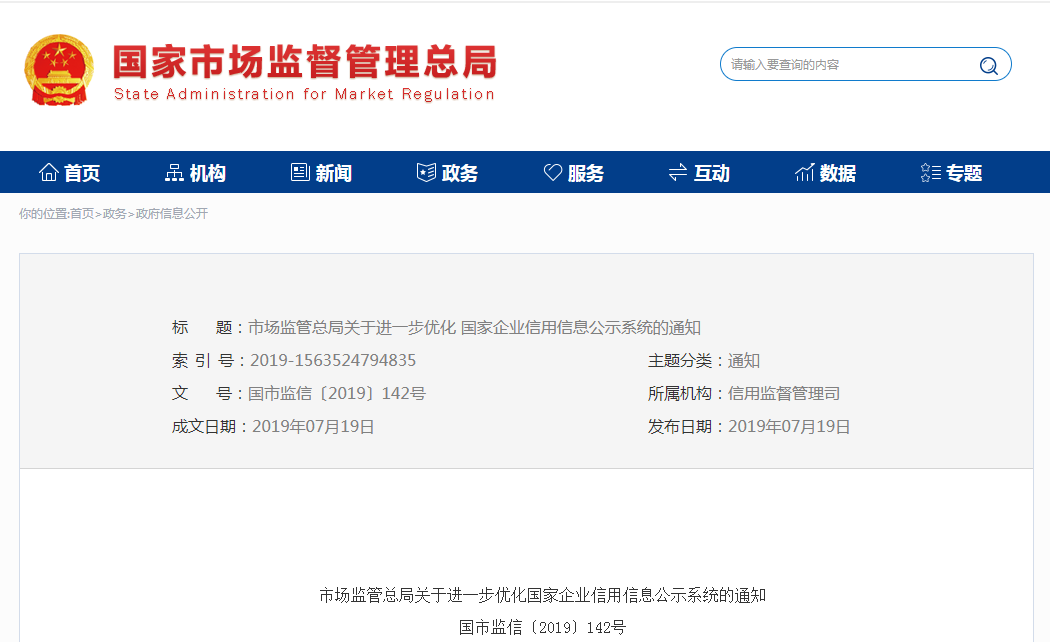1050x642 pixels.
Task: Click the organization chart icon beside 机构
Action: (174, 173)
